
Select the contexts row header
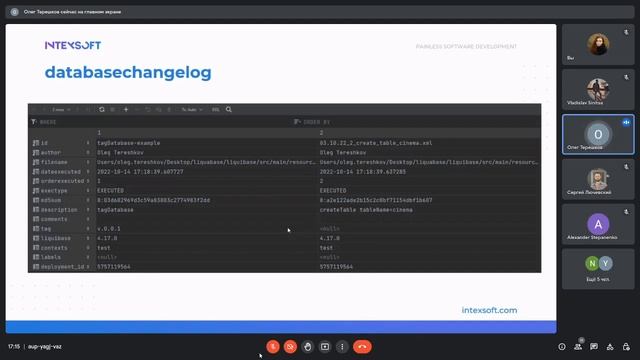62,248
